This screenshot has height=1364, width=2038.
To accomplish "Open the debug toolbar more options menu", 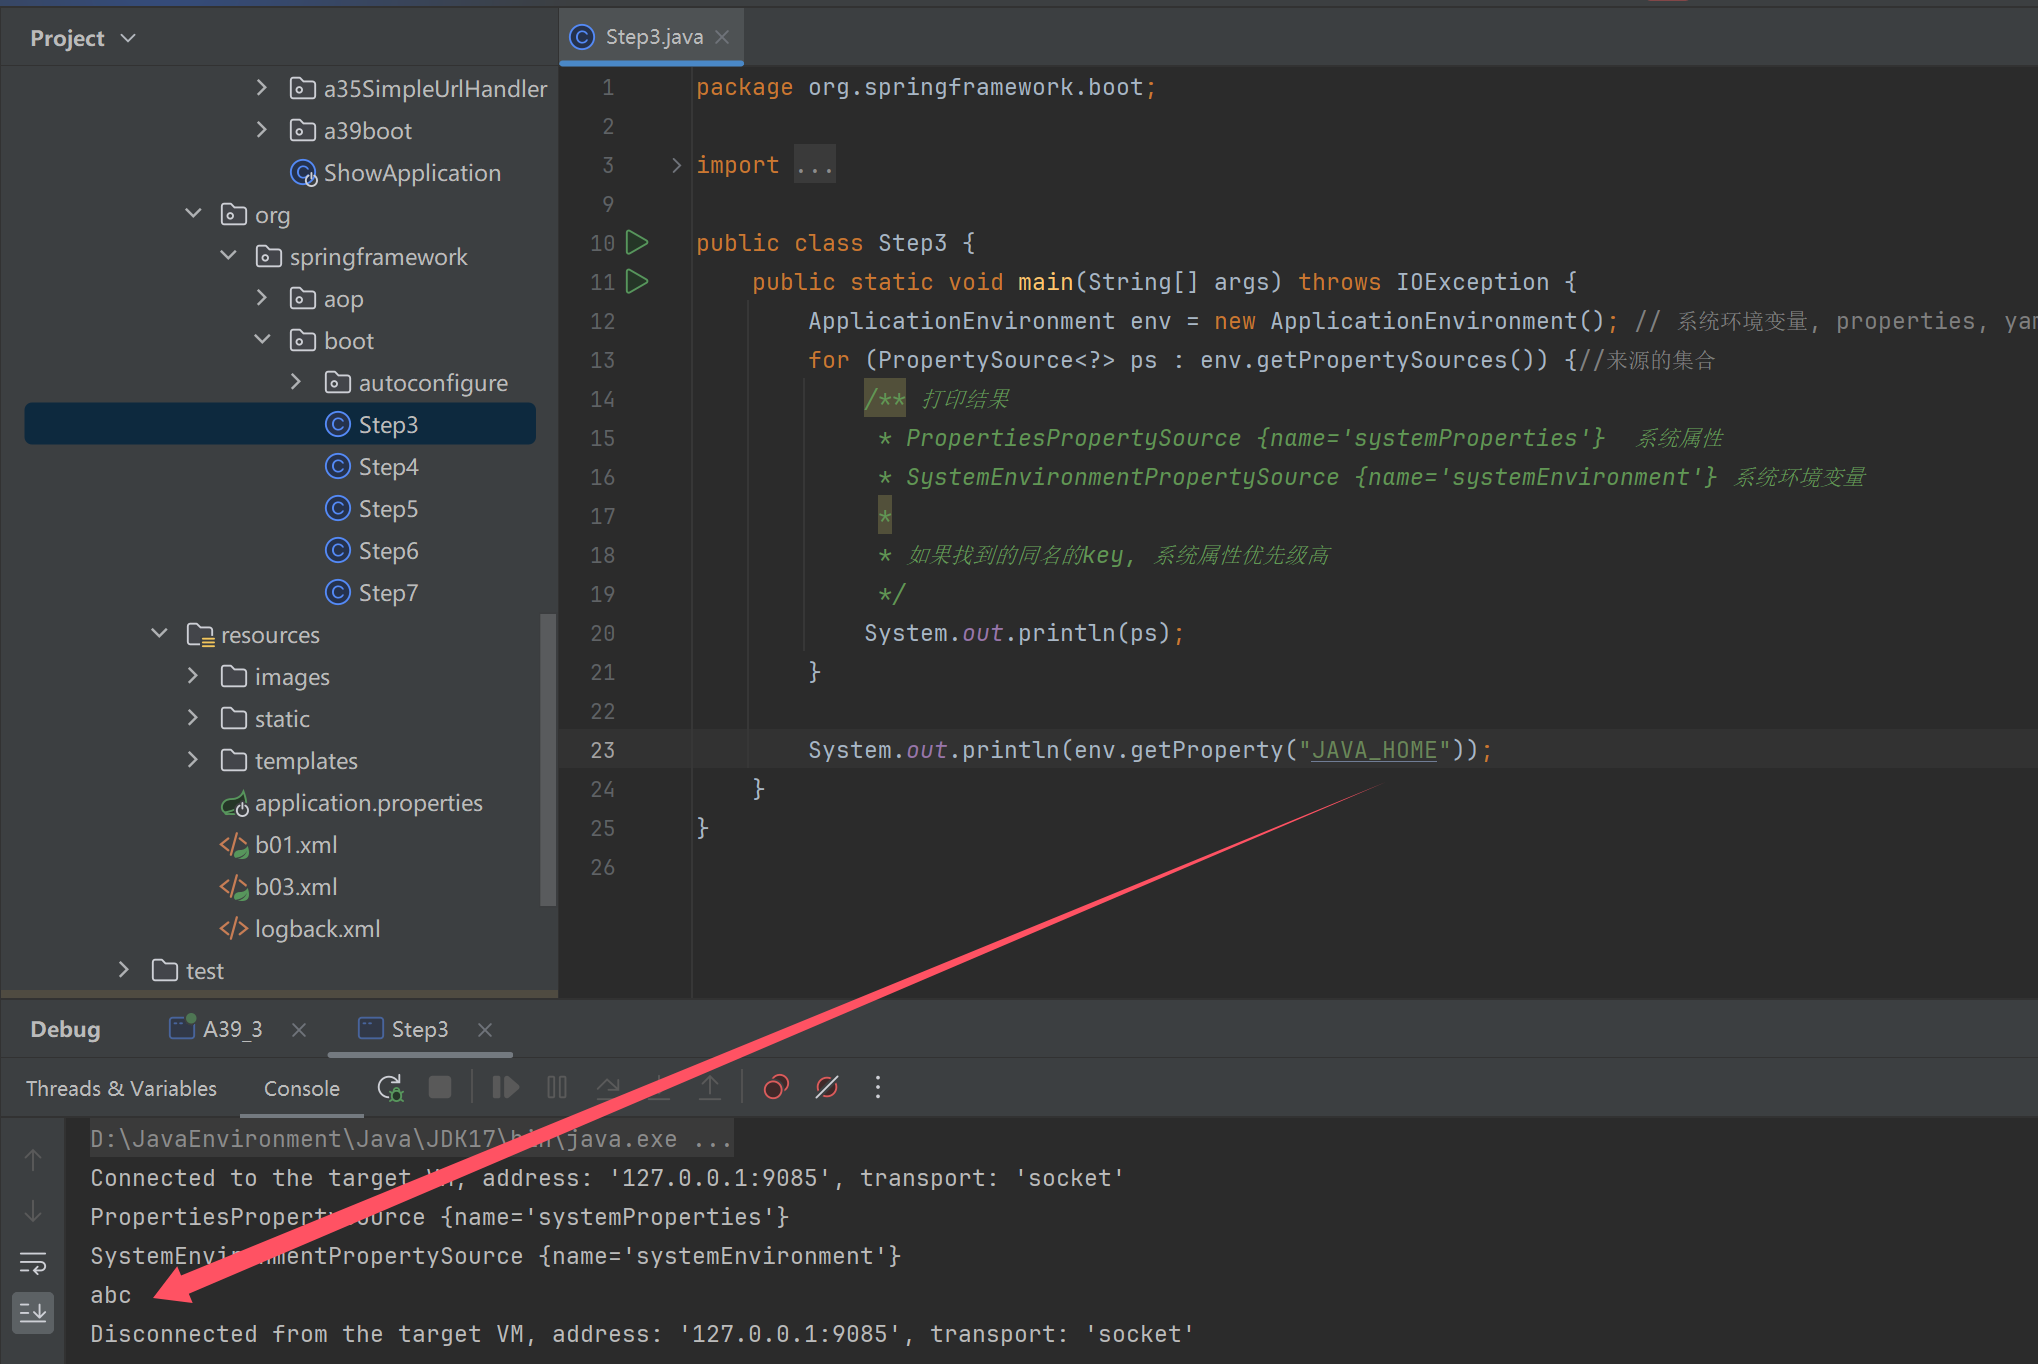I will coord(878,1087).
